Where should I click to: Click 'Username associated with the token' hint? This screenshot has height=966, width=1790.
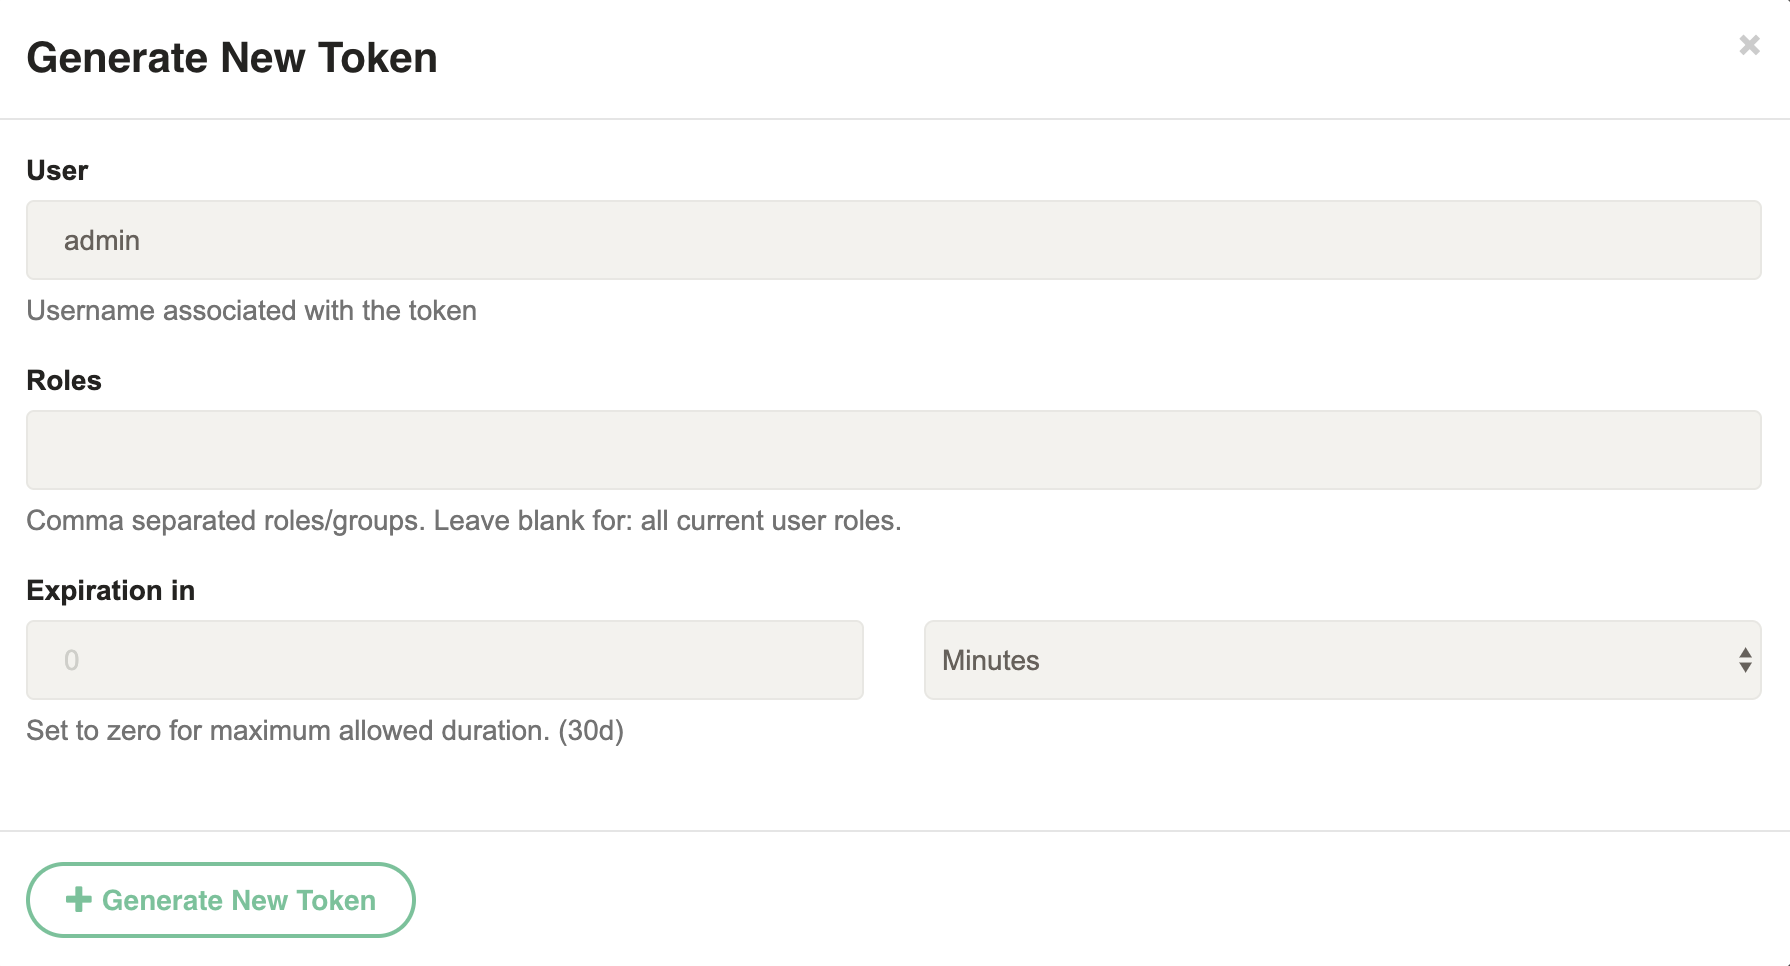tap(251, 311)
